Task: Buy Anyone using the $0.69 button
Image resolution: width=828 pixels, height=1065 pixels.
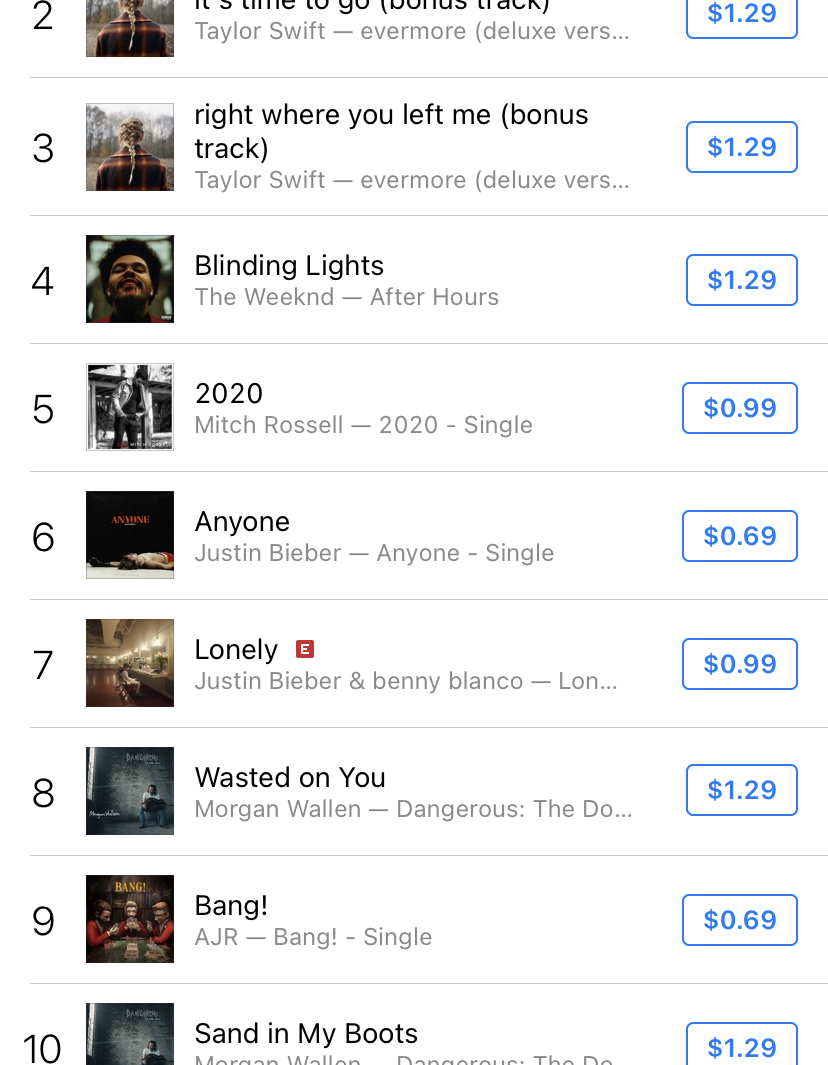Action: click(739, 536)
